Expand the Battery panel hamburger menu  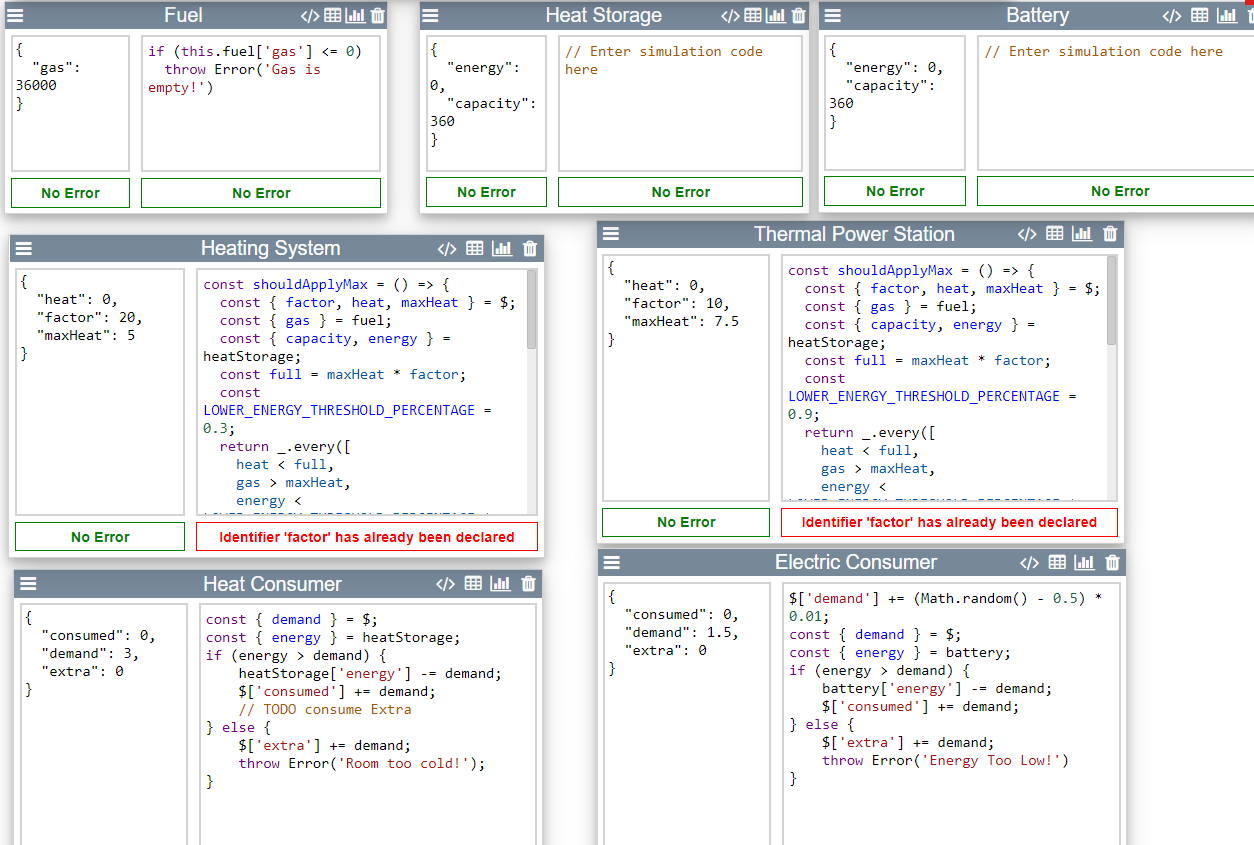832,15
